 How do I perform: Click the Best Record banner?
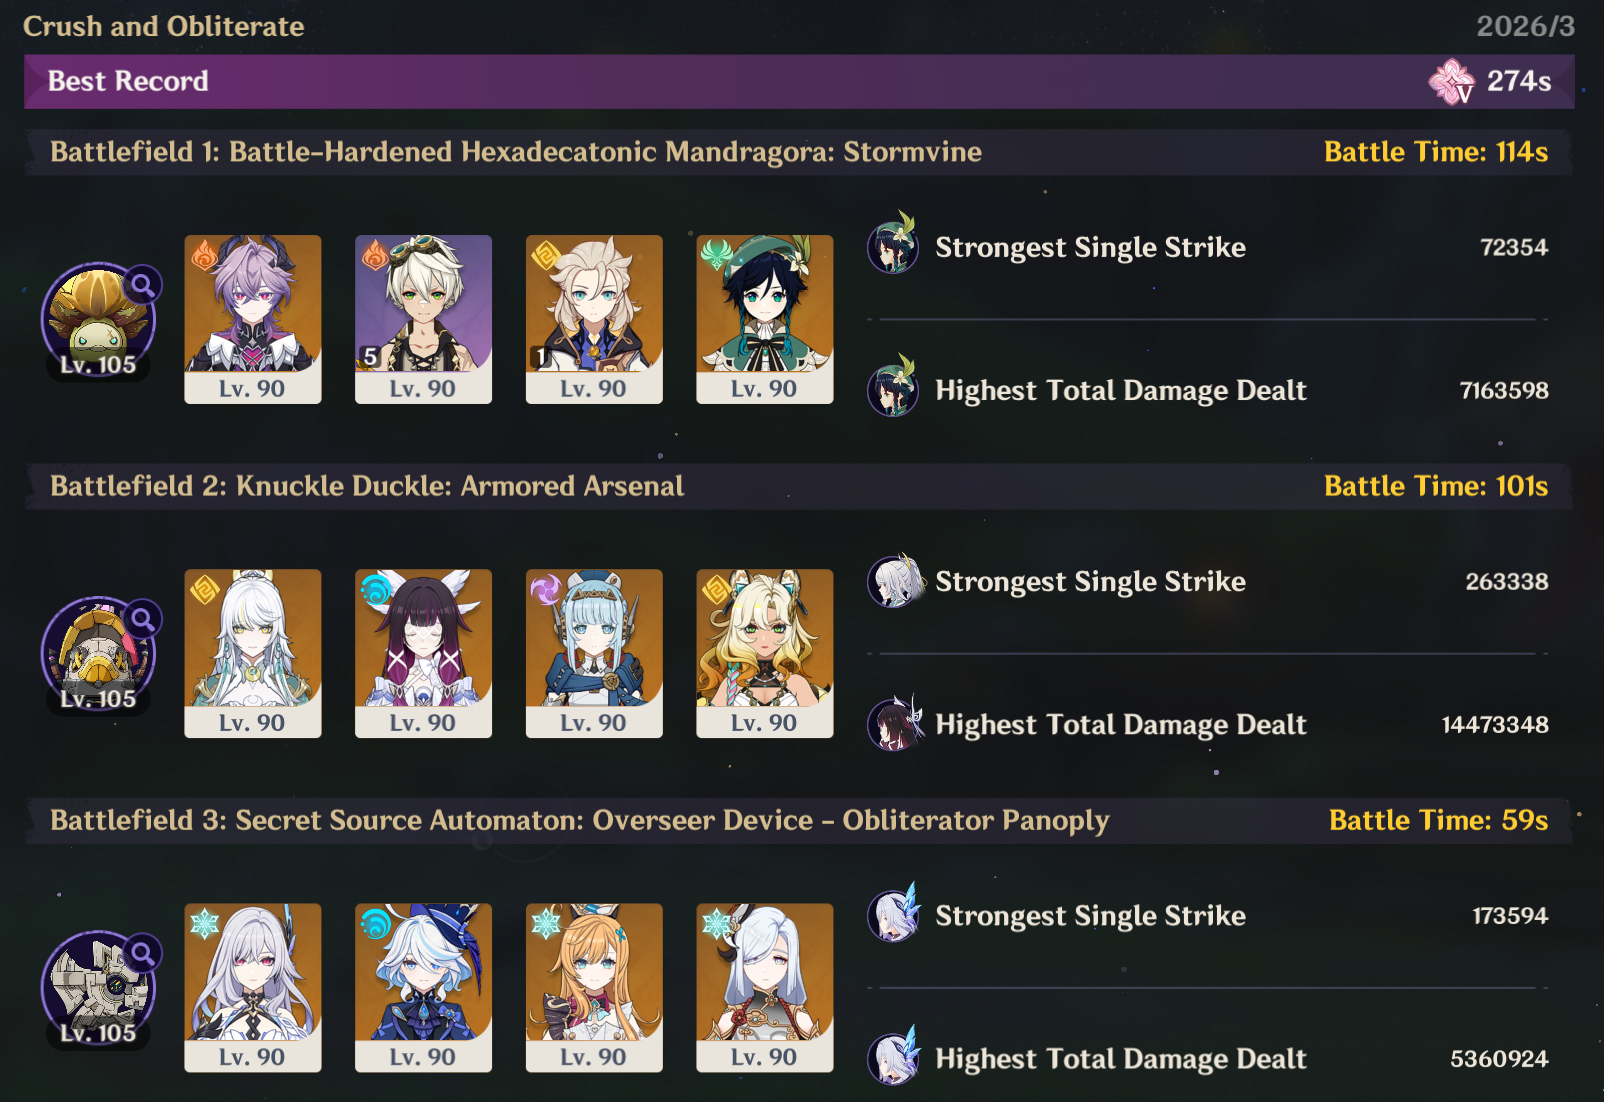pyautogui.click(x=799, y=82)
